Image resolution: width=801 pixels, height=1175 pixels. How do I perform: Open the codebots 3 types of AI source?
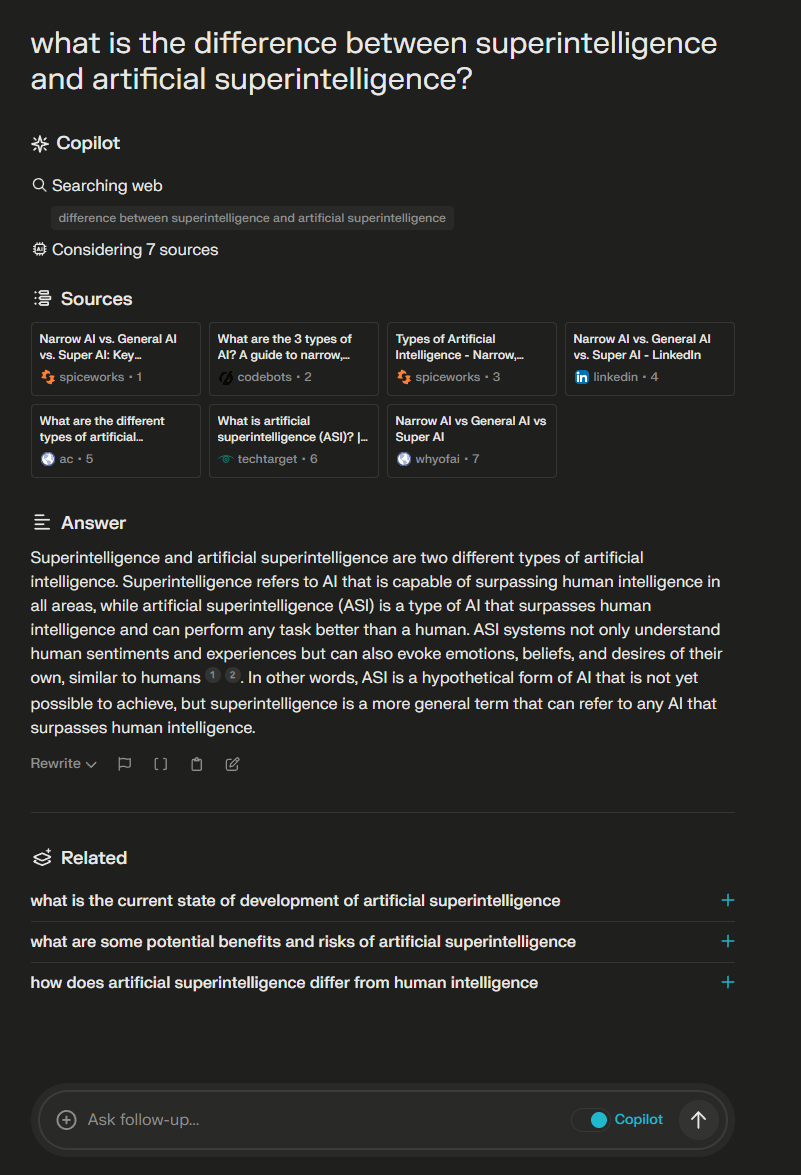(293, 358)
